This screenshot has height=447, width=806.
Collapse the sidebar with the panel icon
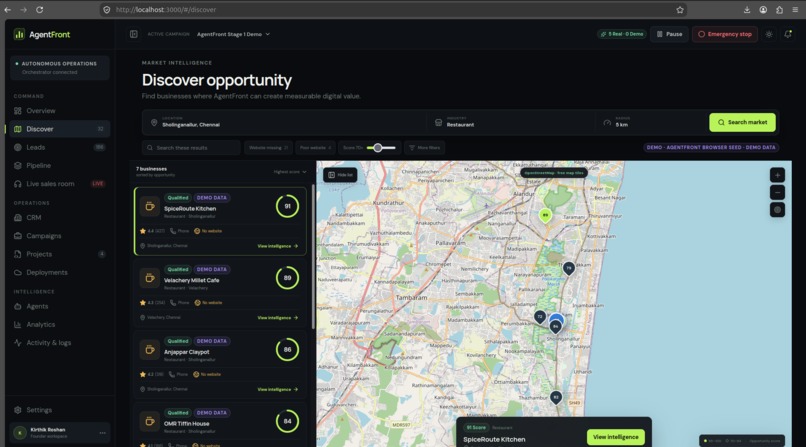(134, 34)
